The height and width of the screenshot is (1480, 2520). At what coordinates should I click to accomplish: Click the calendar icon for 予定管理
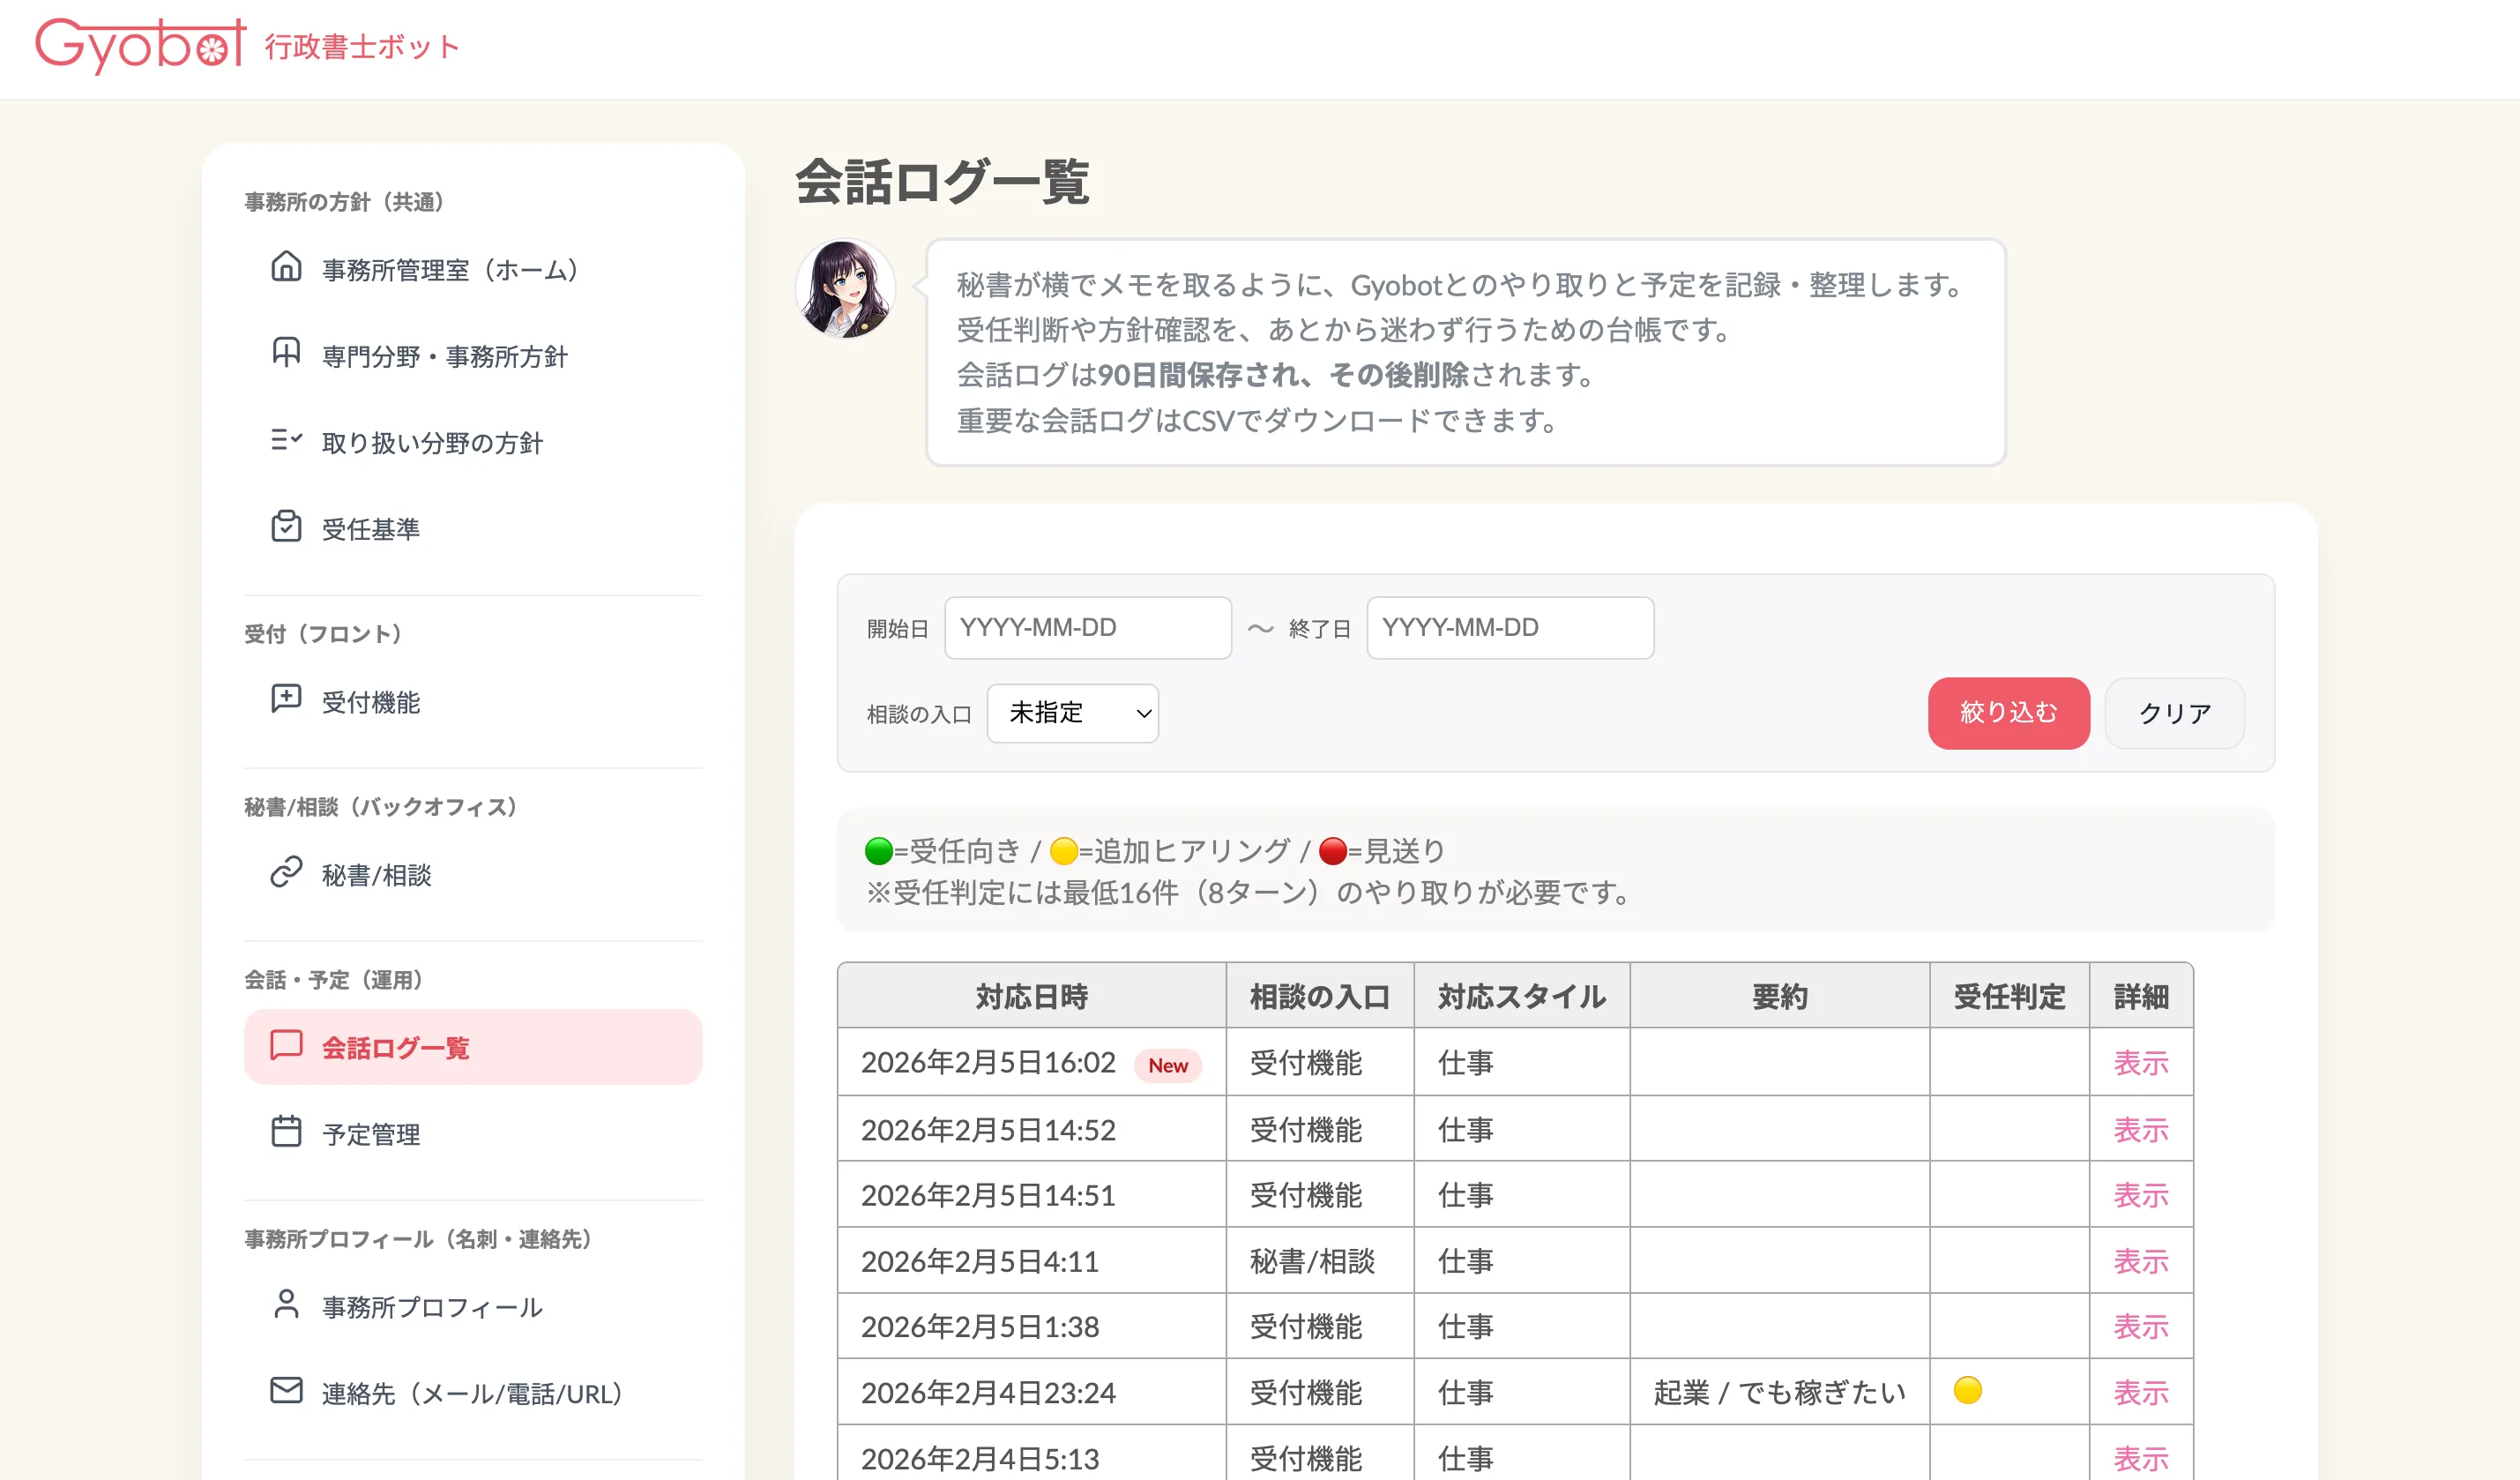click(x=286, y=1132)
